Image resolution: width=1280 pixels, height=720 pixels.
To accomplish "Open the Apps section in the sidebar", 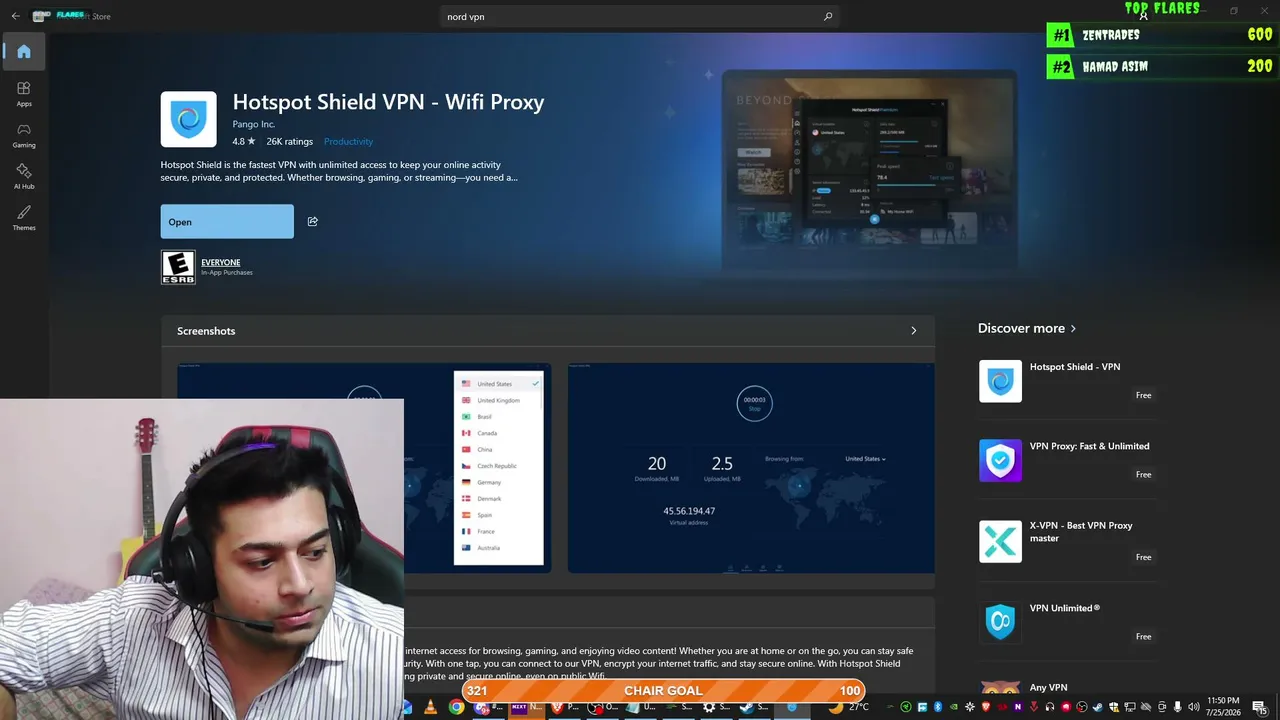I will (24, 94).
